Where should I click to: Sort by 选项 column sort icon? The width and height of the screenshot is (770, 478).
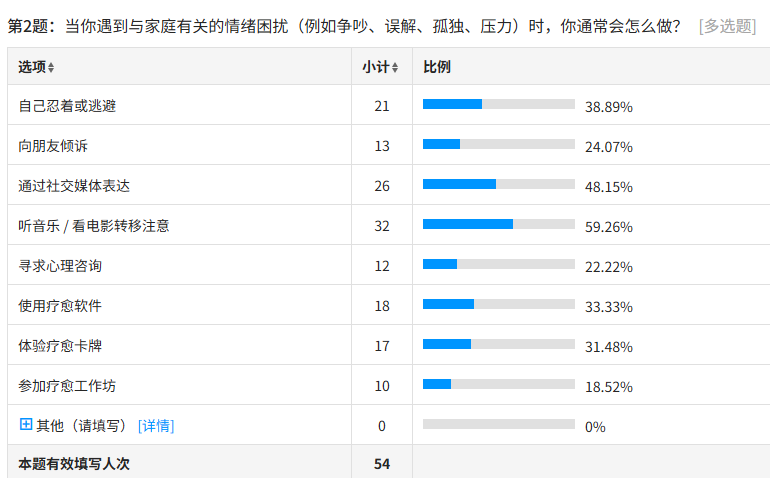[x=51, y=67]
